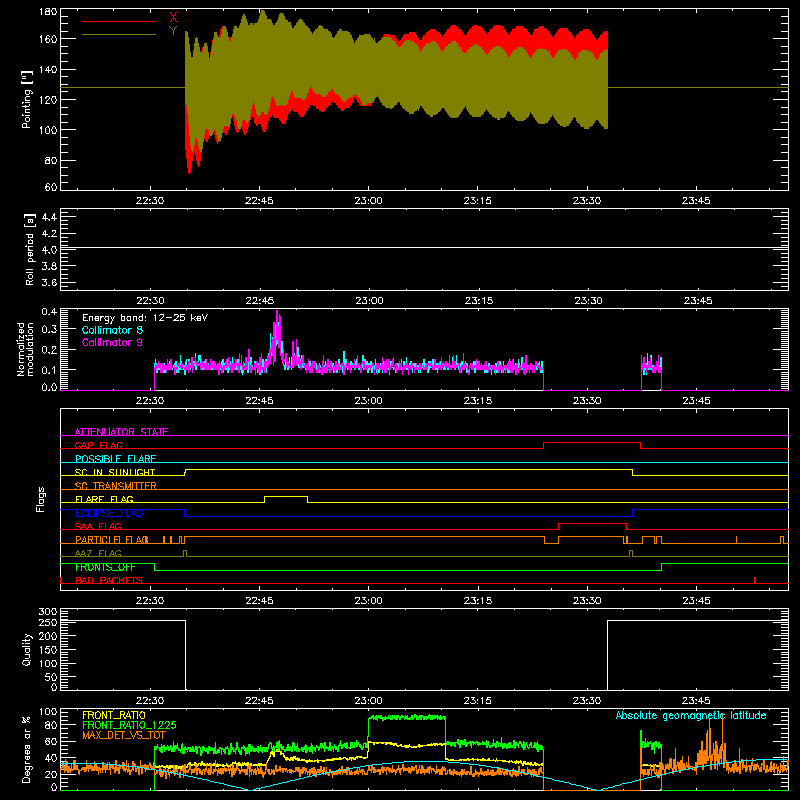Click the 'PARTICLE_FLAG' label

[x=112, y=540]
